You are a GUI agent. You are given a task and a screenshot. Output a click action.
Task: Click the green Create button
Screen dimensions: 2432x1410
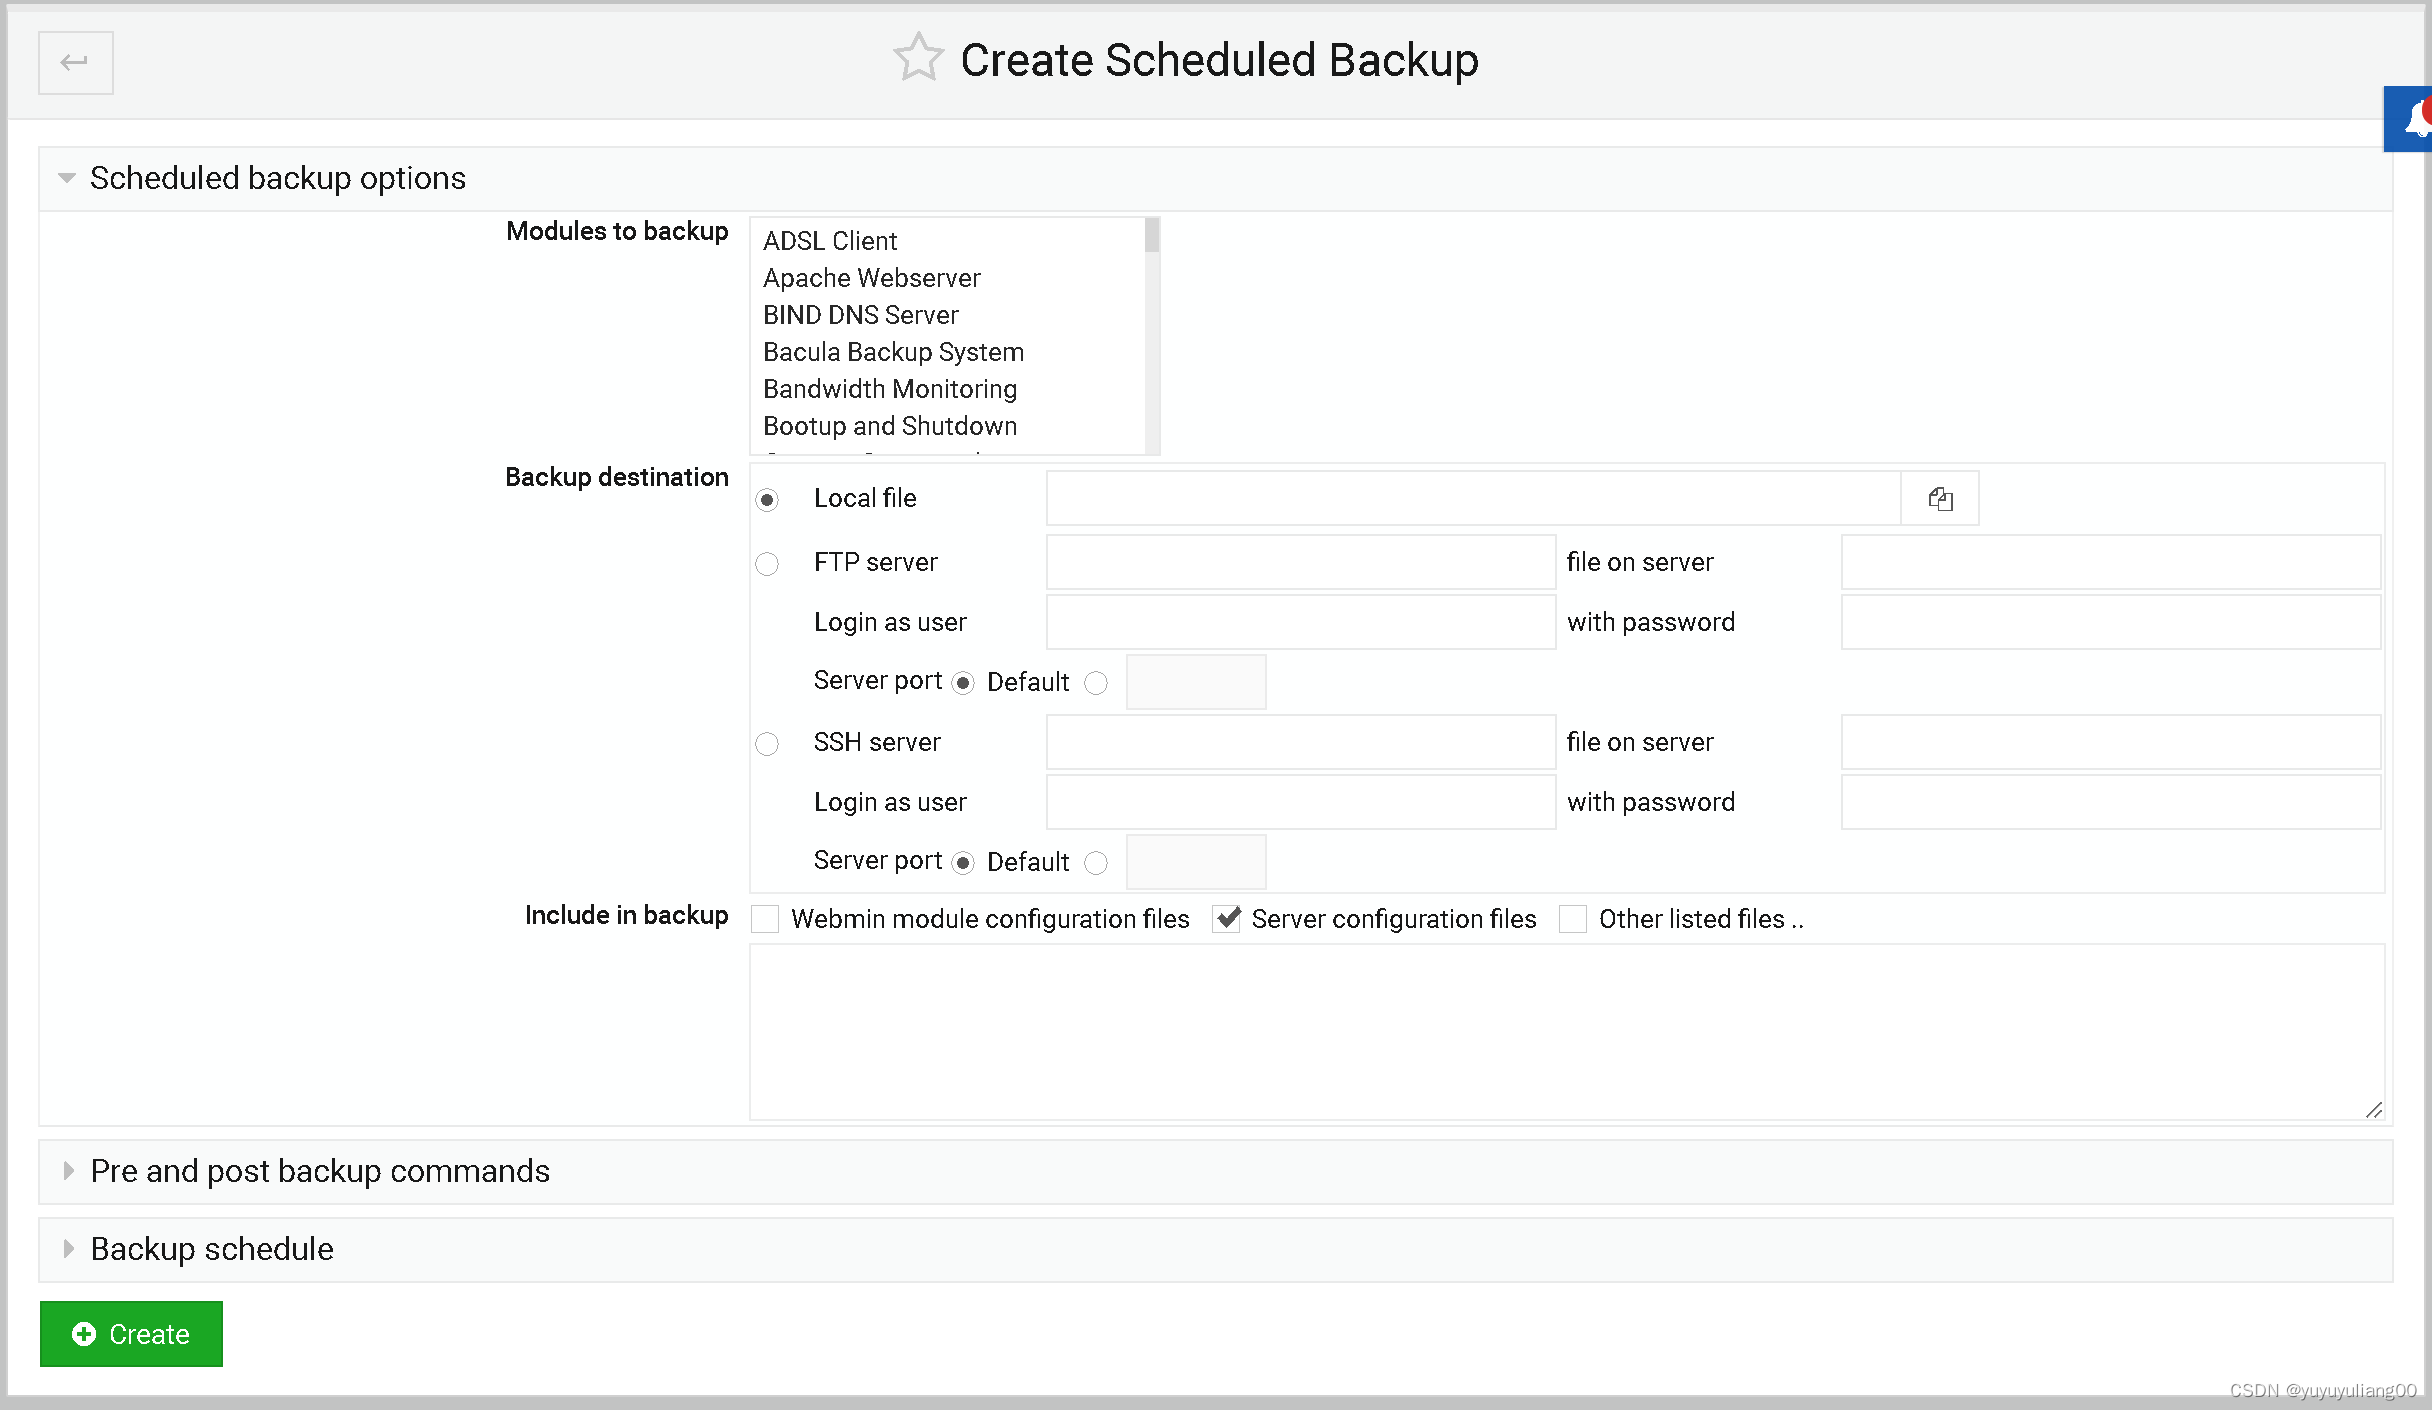131,1334
